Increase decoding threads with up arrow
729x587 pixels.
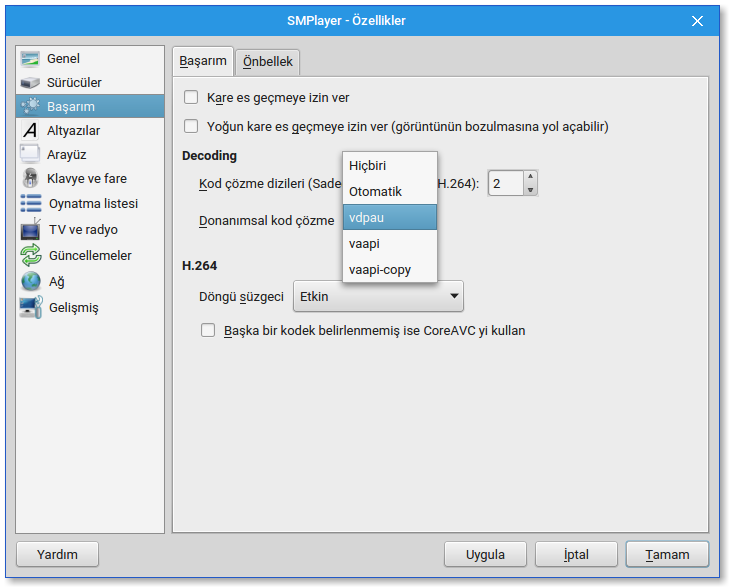click(x=530, y=177)
